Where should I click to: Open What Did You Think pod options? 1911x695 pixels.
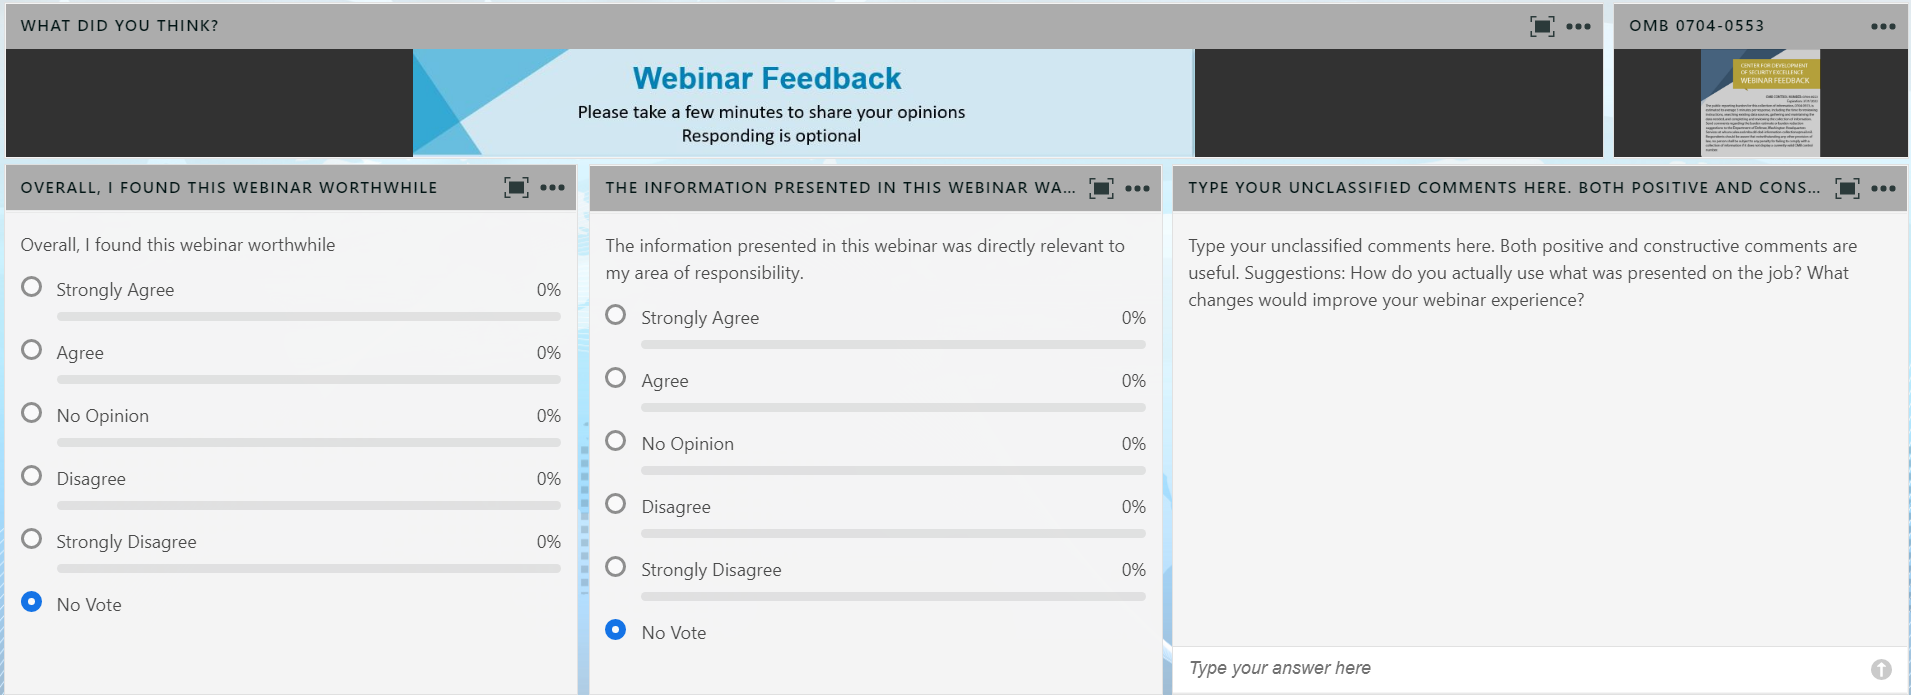tap(1578, 27)
